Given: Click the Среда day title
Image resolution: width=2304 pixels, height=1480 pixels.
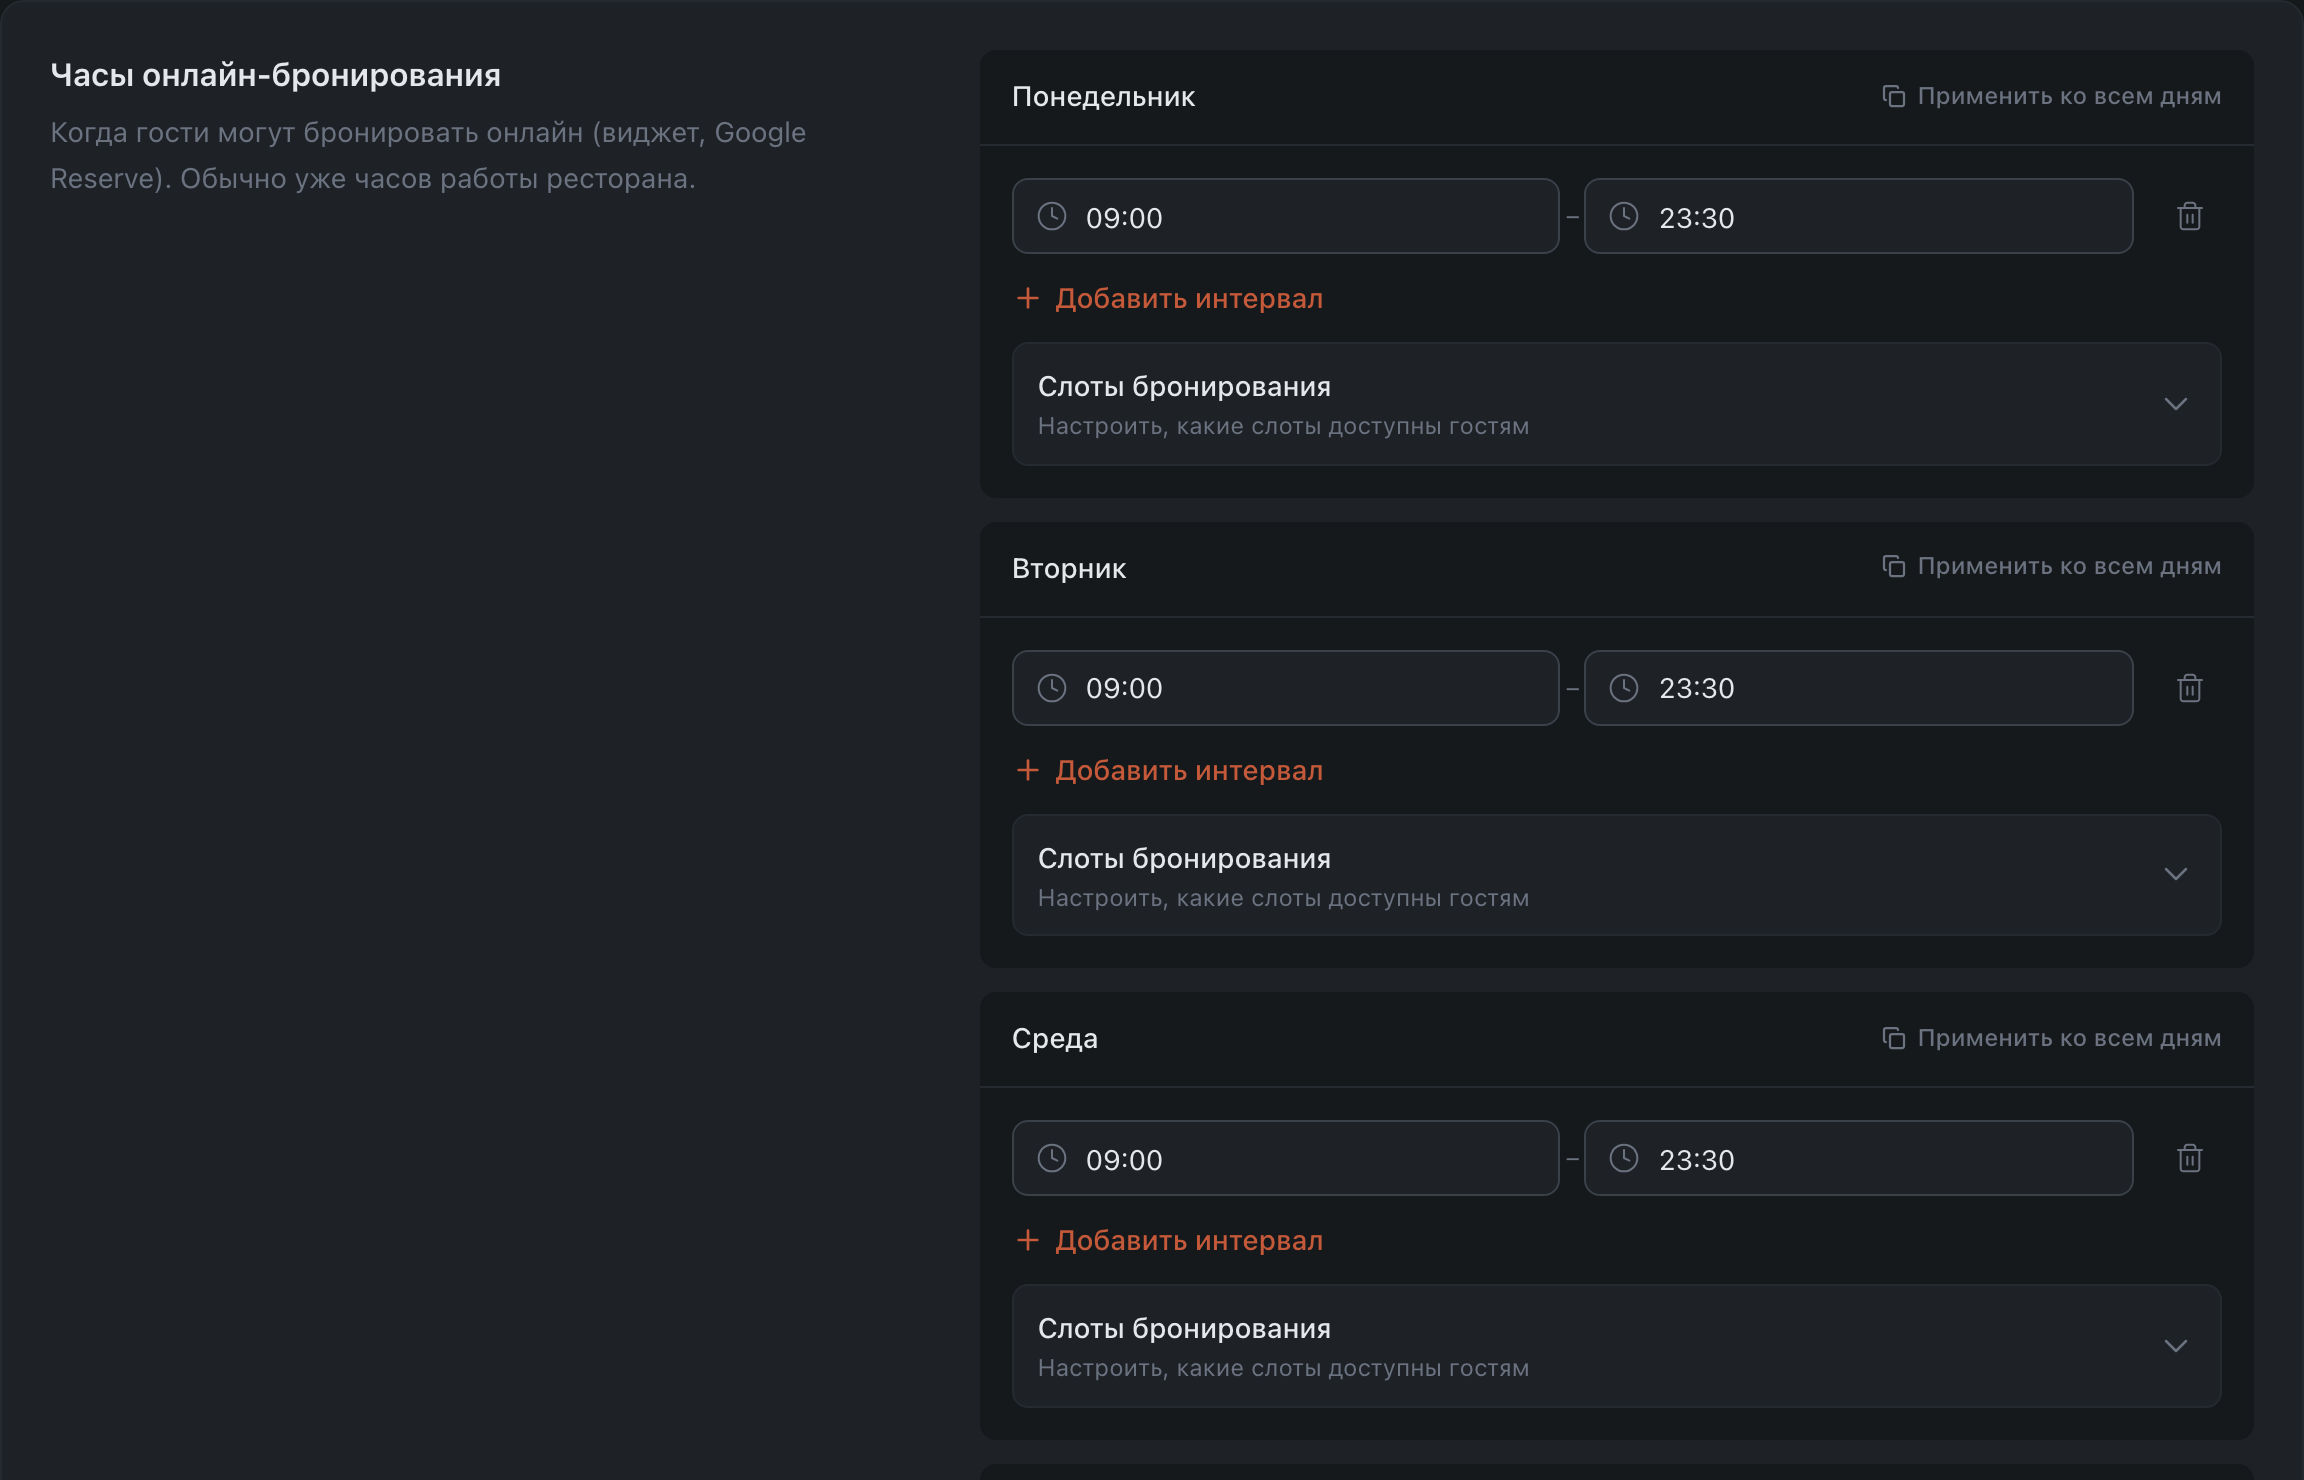Looking at the screenshot, I should click(1055, 1039).
